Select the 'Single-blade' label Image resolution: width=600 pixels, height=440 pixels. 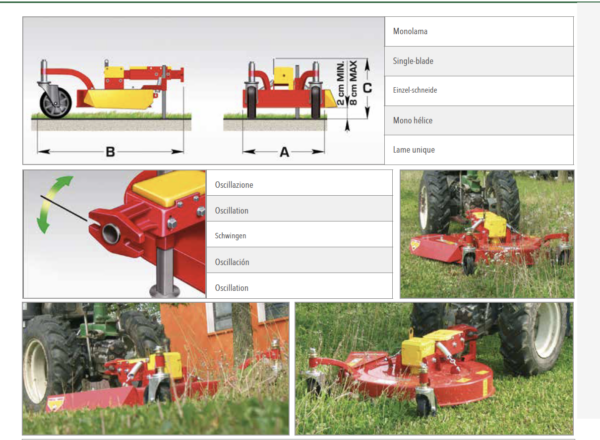click(413, 61)
